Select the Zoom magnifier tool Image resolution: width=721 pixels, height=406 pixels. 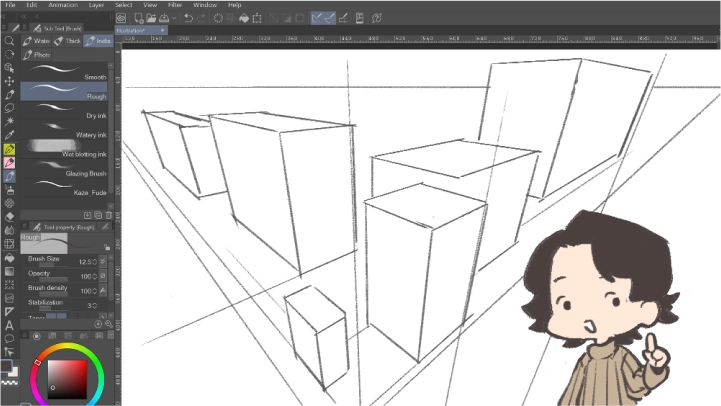click(x=9, y=41)
